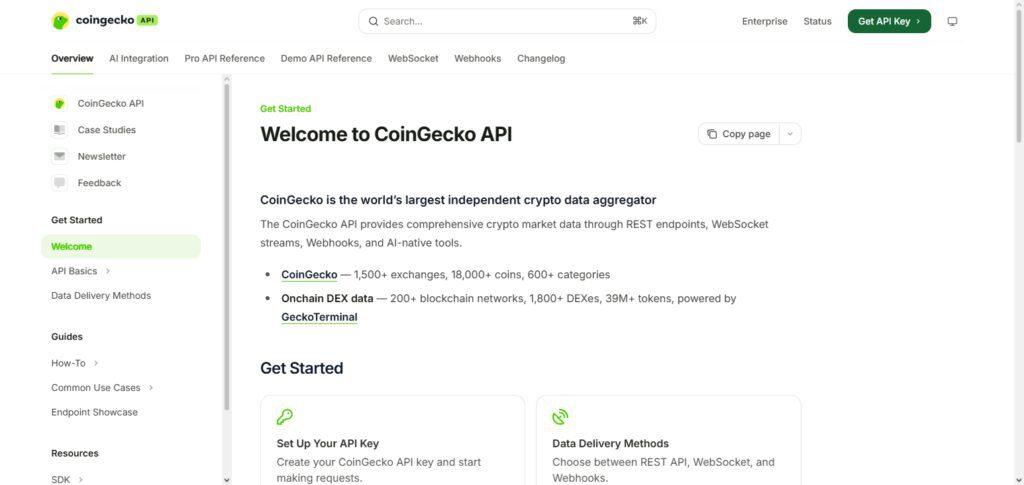The image size is (1024, 485).
Task: Click the Welcome to CoinGecko API heading
Action: point(386,134)
